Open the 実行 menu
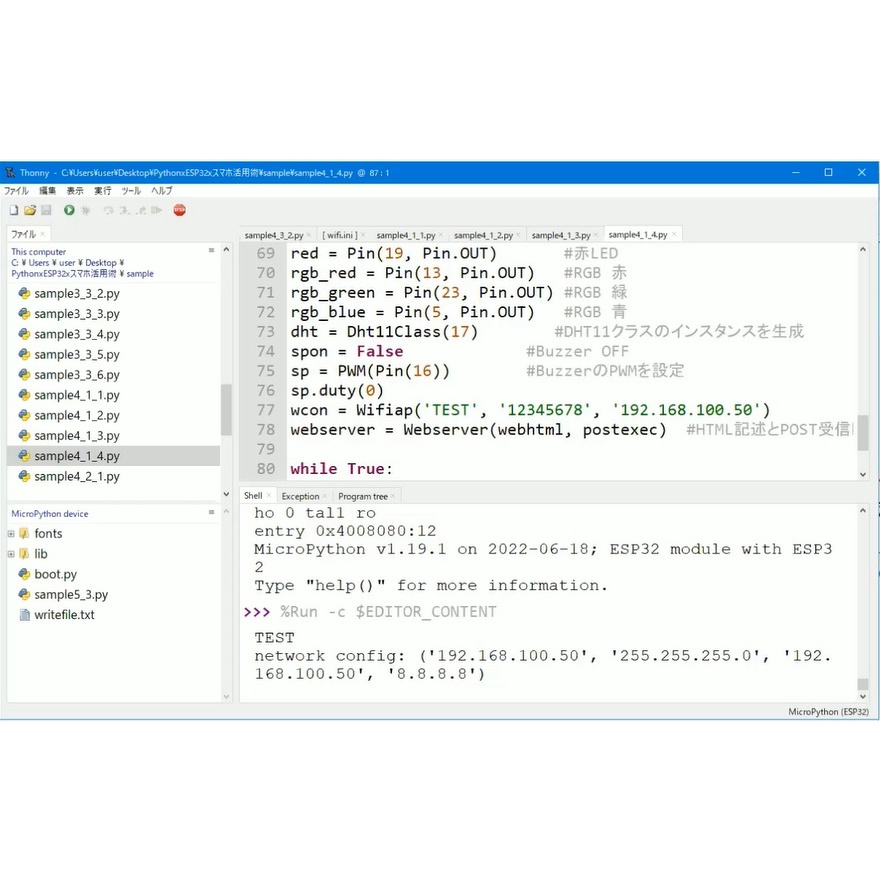 click(102, 191)
